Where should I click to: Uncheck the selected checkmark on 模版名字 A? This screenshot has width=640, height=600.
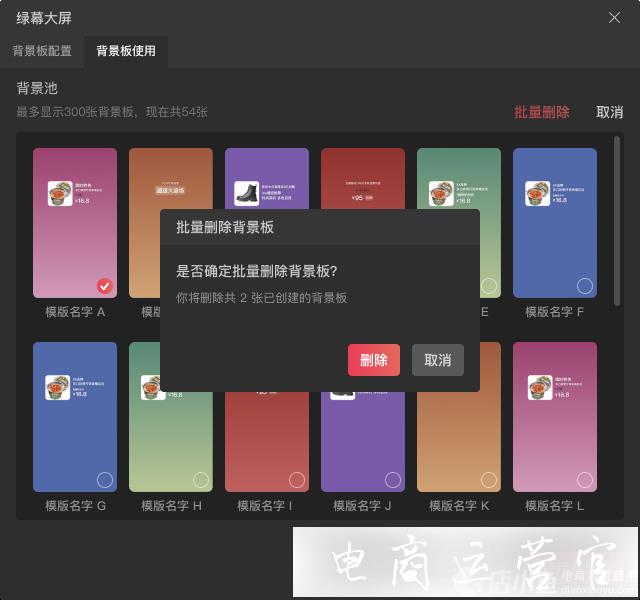(x=105, y=286)
